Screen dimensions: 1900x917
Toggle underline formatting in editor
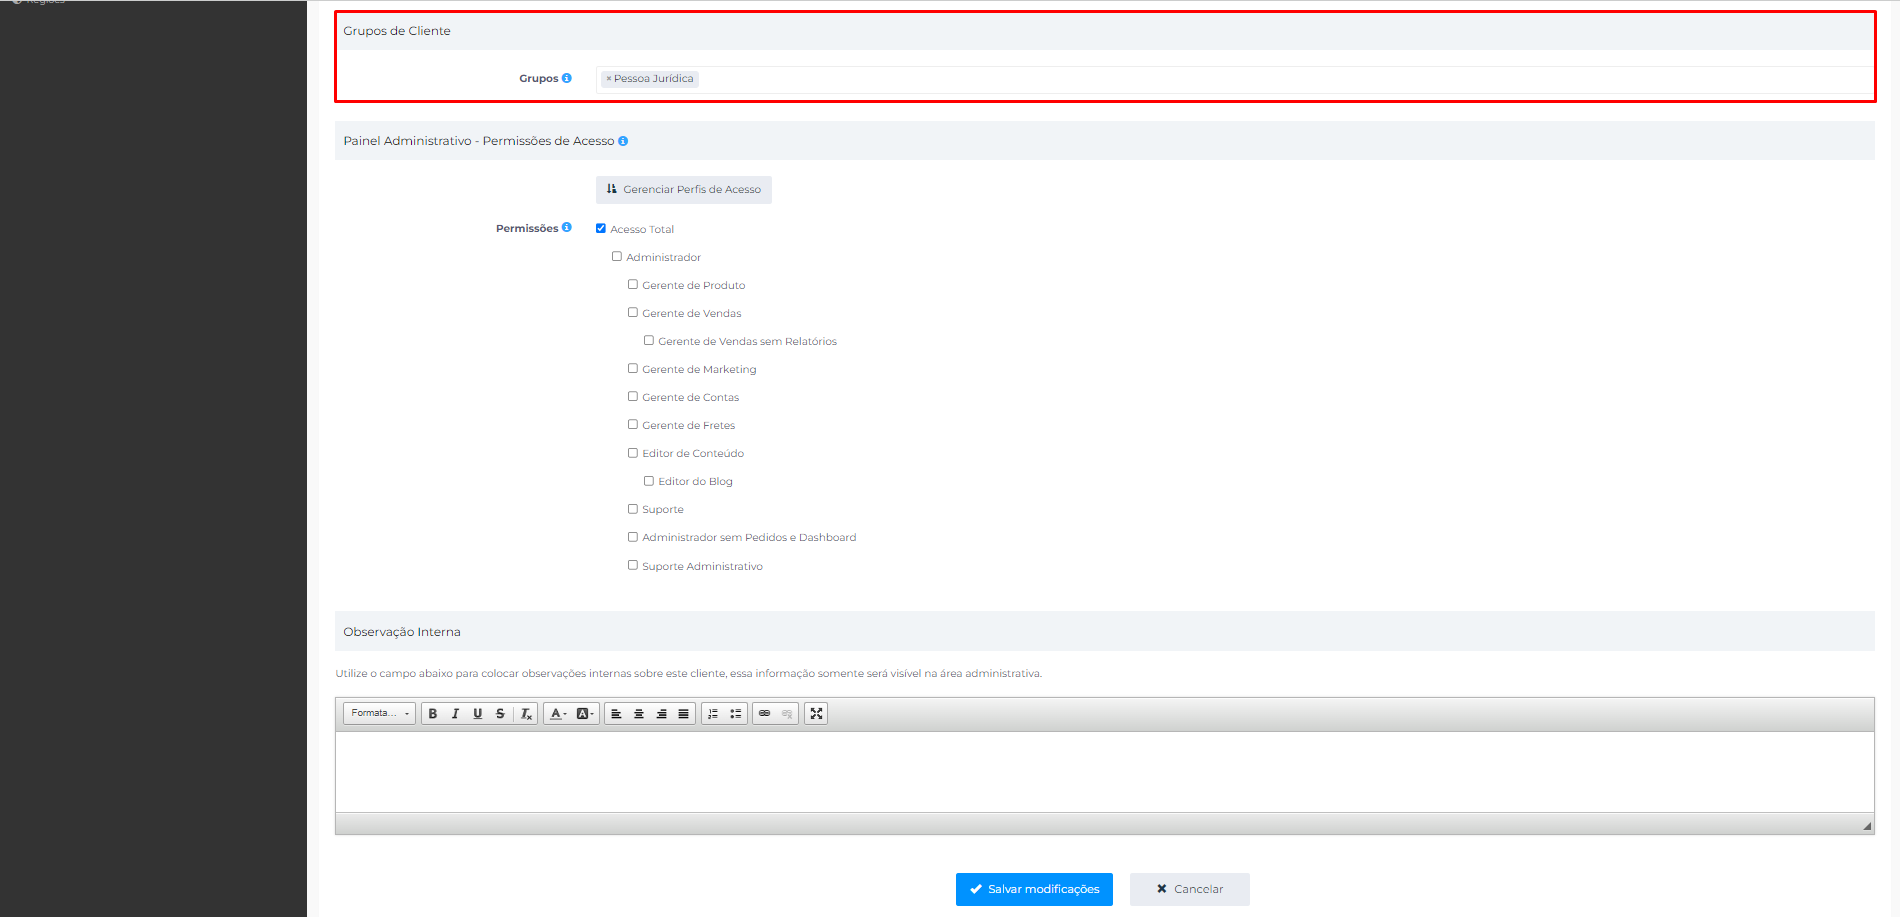(x=478, y=713)
